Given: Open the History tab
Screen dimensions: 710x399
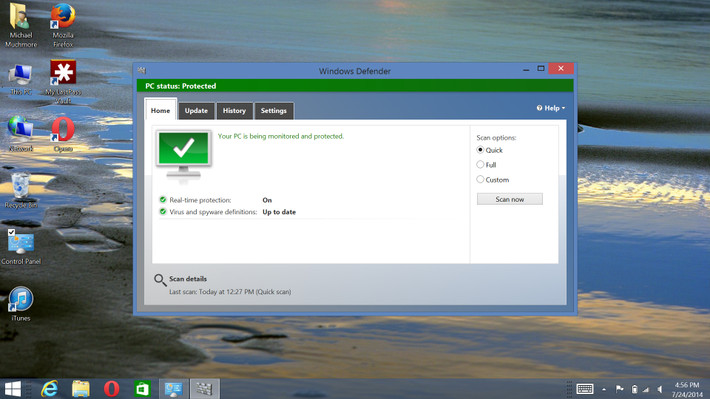Looking at the screenshot, I should (x=234, y=111).
